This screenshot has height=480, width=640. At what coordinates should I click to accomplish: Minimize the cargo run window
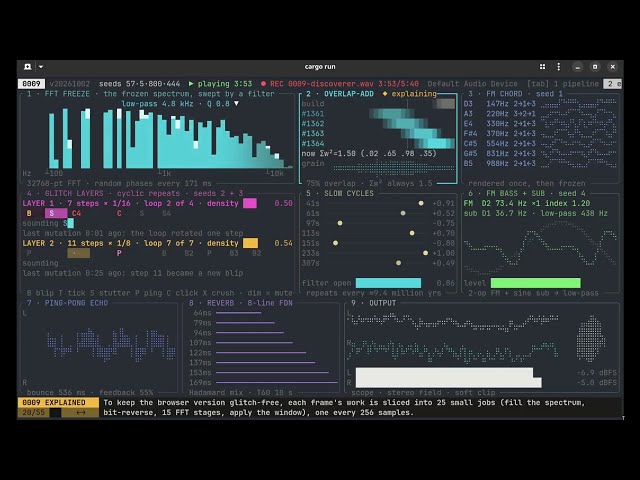click(577, 67)
